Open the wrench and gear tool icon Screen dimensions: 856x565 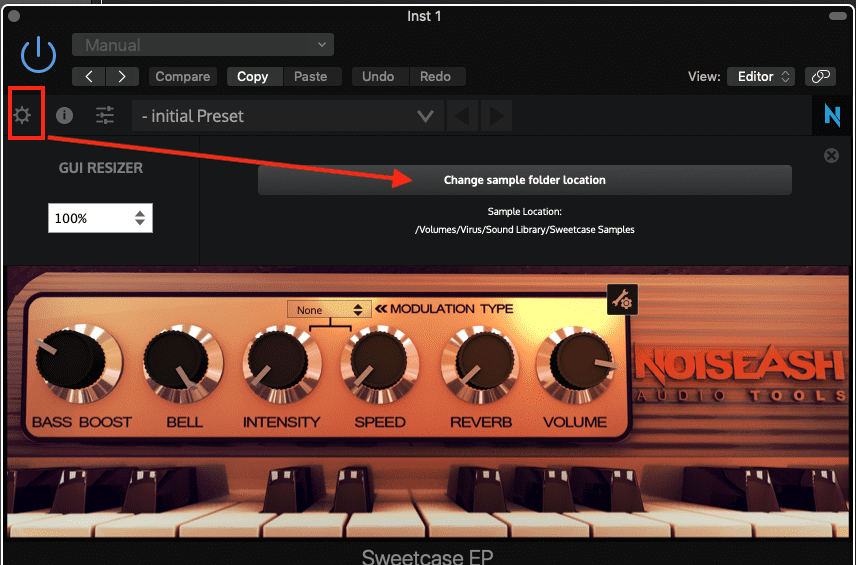click(622, 300)
